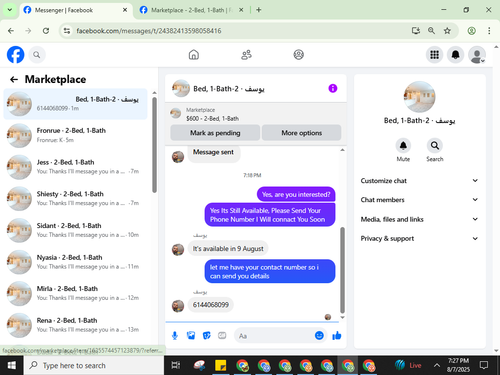Click the 6144068099 message bubble
500x375 pixels.
211,305
